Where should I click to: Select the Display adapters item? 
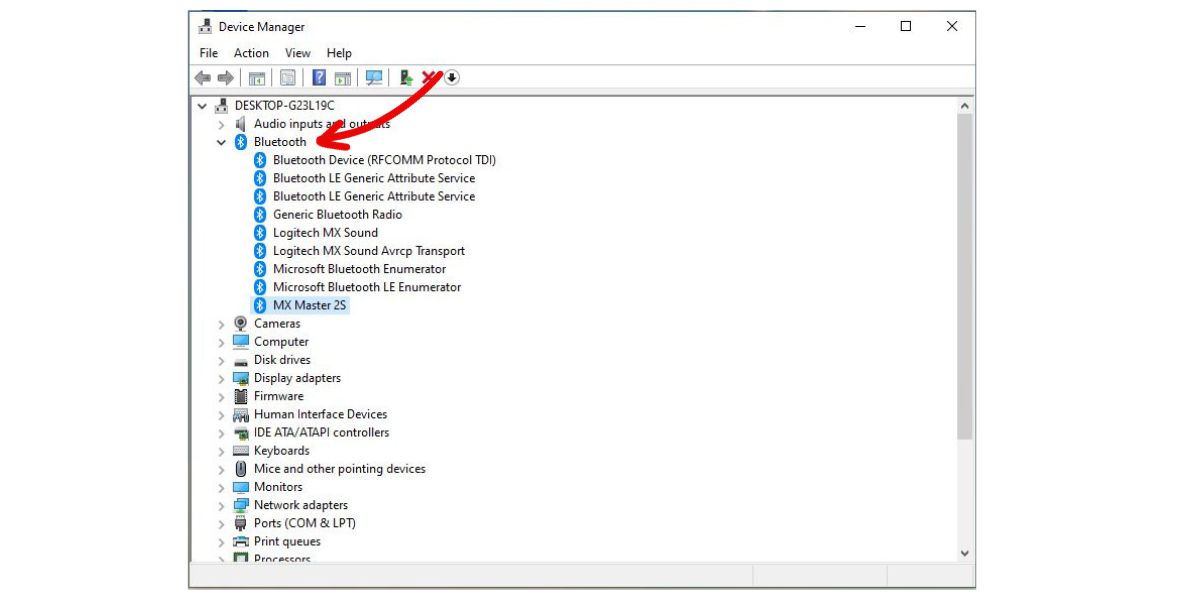pyautogui.click(x=297, y=378)
